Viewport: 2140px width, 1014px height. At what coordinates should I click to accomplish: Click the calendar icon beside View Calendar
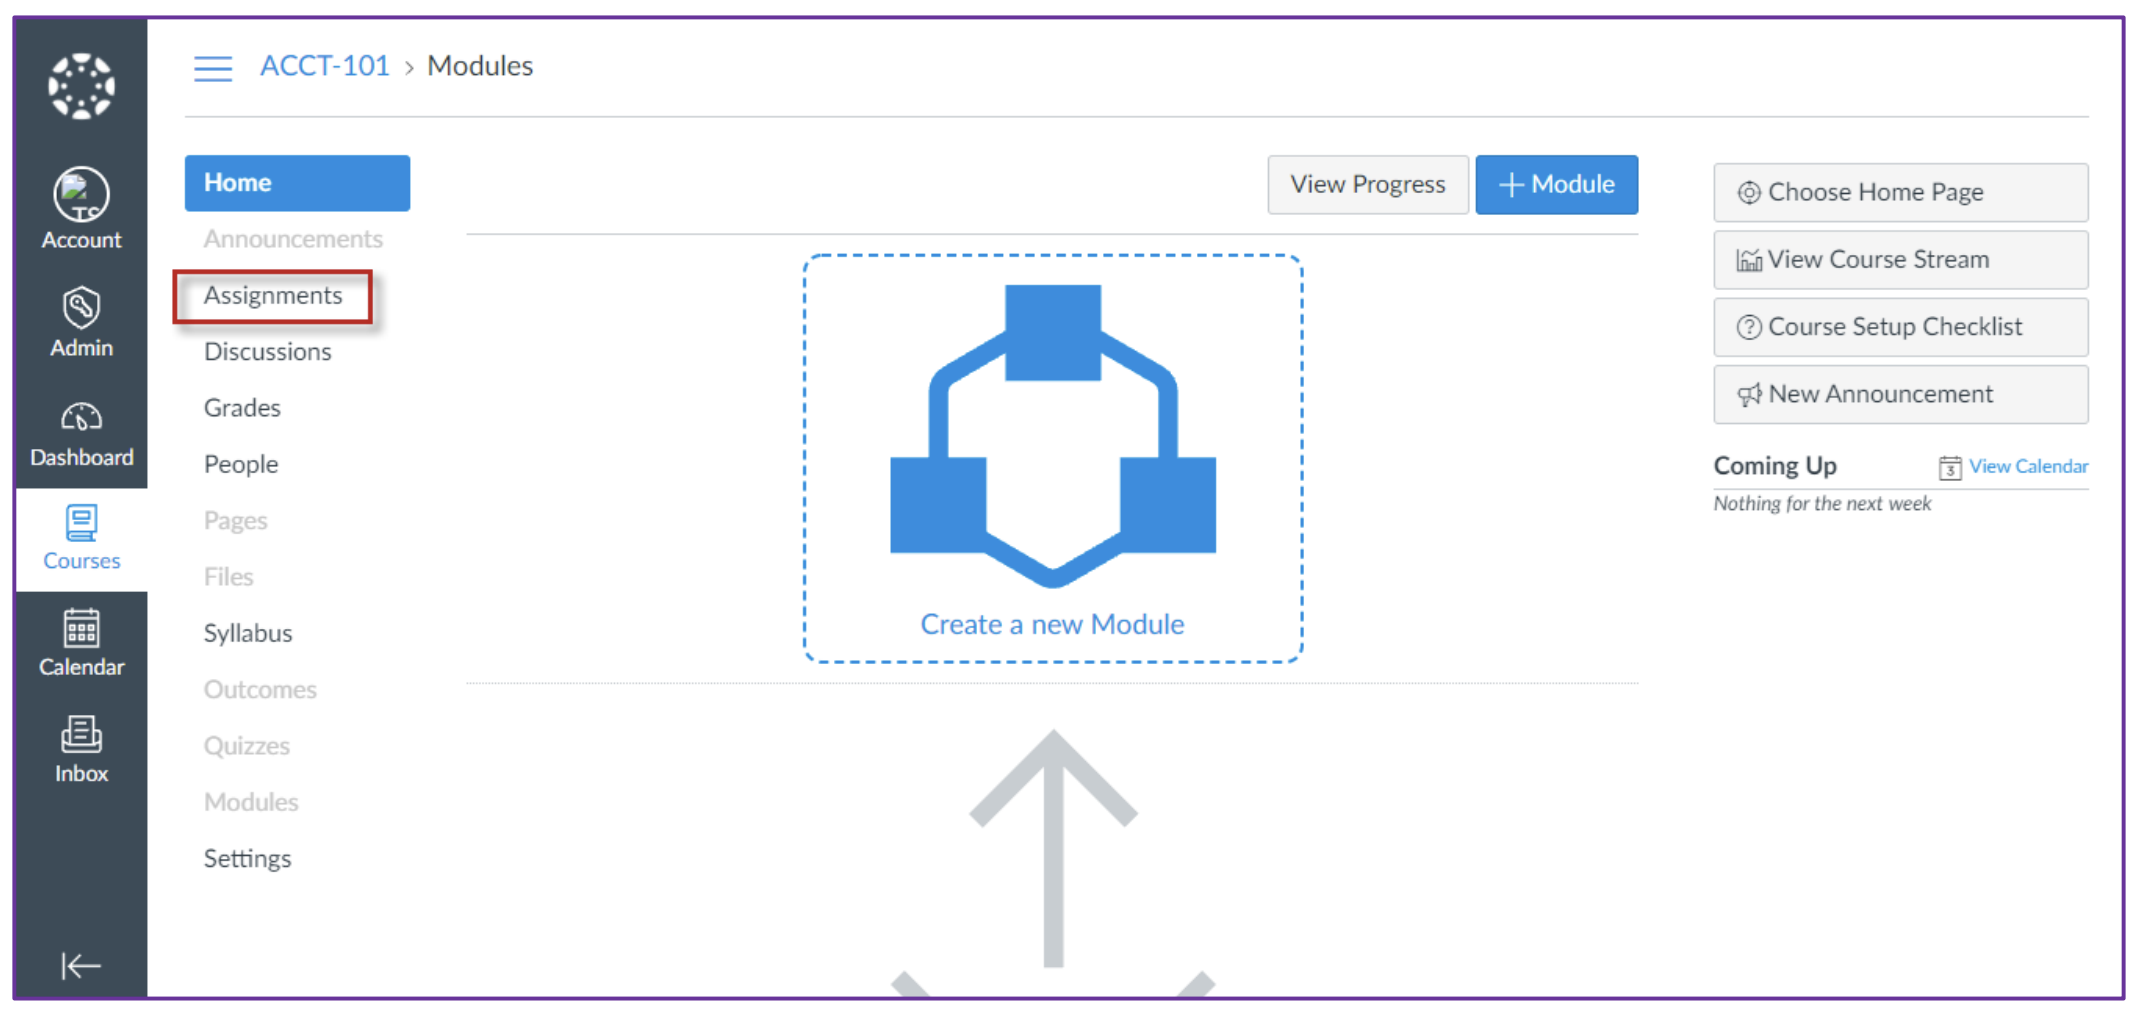coord(1950,467)
